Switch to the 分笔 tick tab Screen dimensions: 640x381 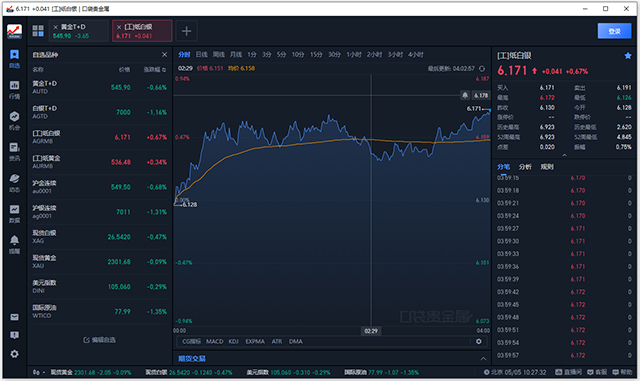tap(503, 167)
